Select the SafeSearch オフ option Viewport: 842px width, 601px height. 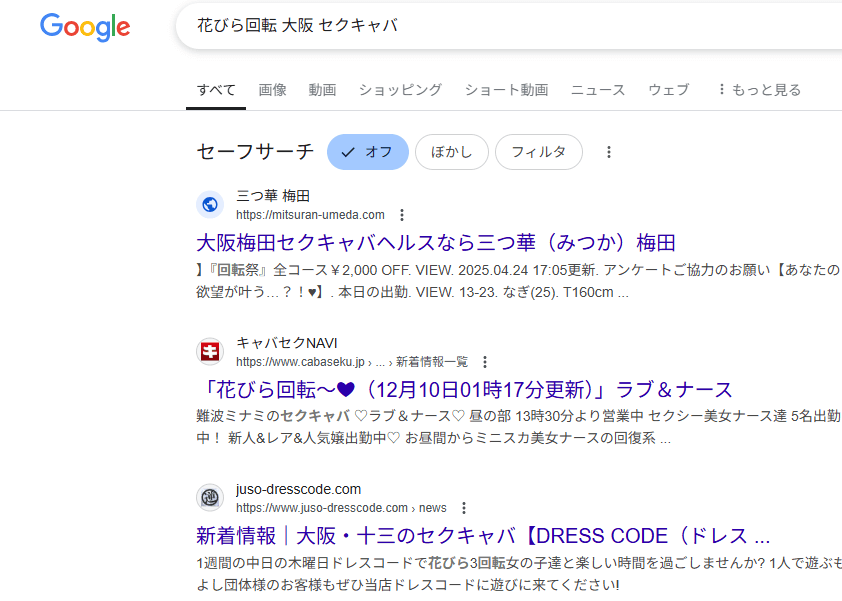368,152
